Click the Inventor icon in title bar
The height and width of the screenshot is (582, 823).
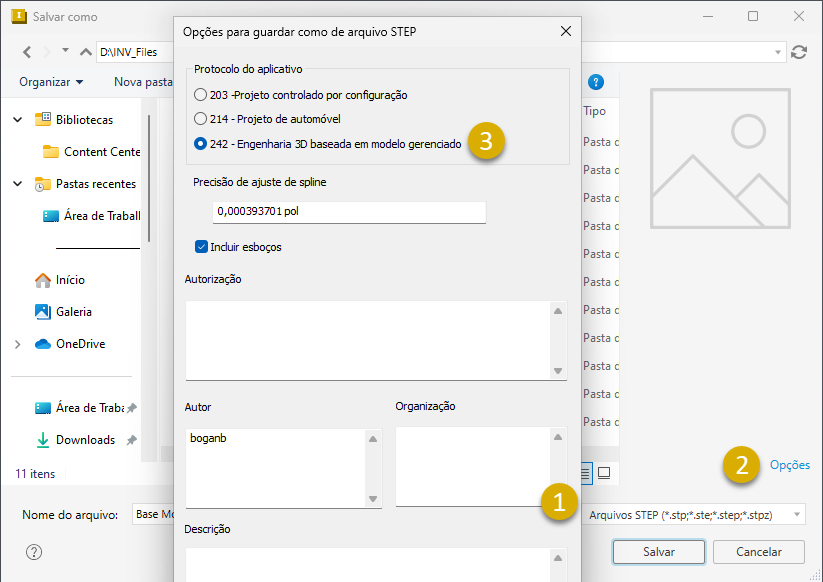click(18, 16)
